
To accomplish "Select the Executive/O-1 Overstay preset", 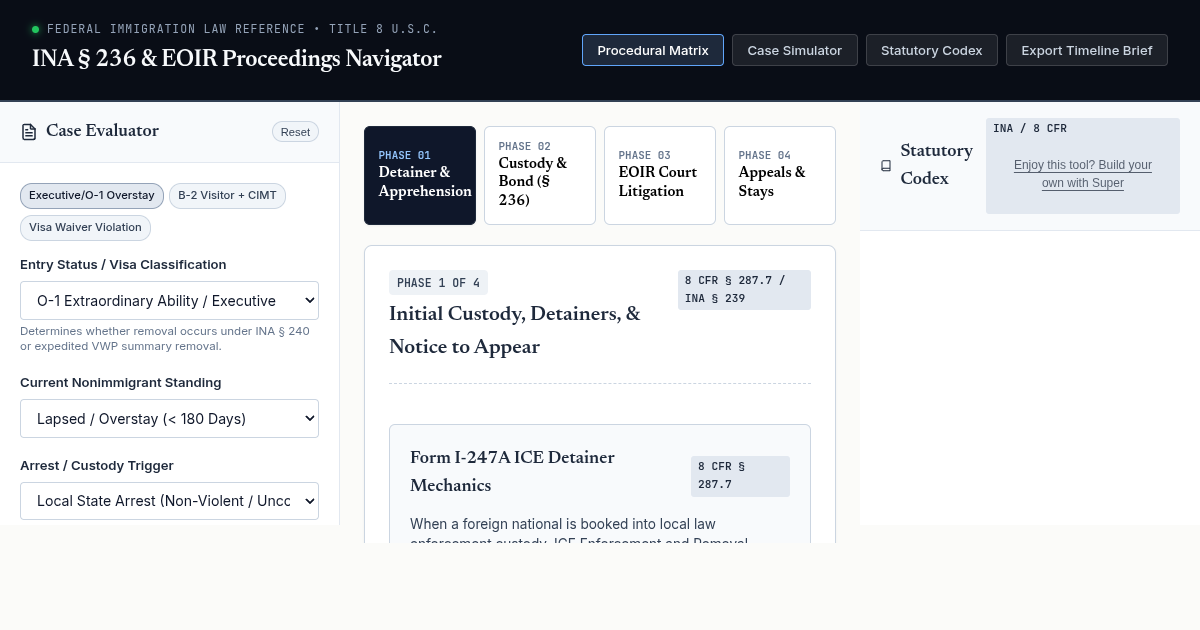I will pyautogui.click(x=92, y=196).
